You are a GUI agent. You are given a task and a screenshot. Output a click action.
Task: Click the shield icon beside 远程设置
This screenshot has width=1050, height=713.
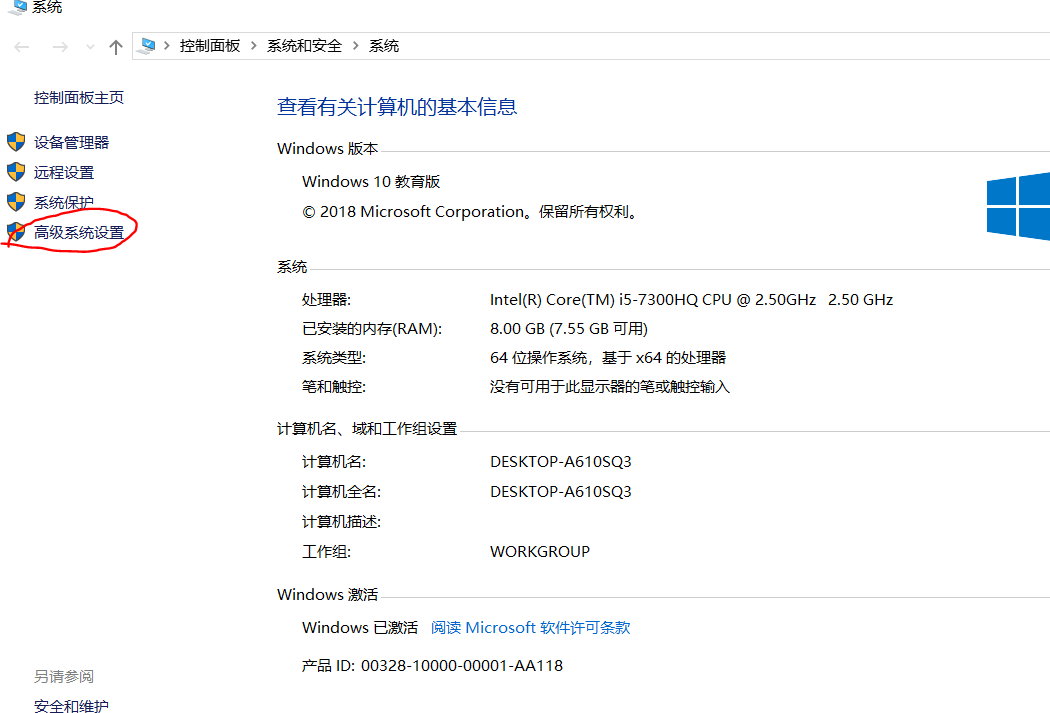pyautogui.click(x=15, y=172)
